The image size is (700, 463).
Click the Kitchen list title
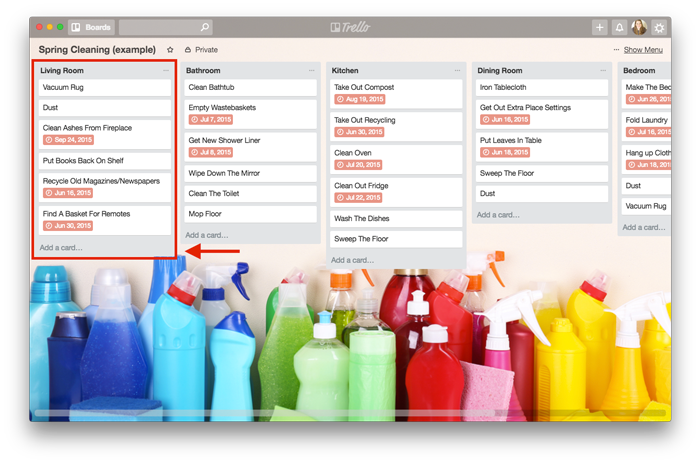pyautogui.click(x=345, y=71)
